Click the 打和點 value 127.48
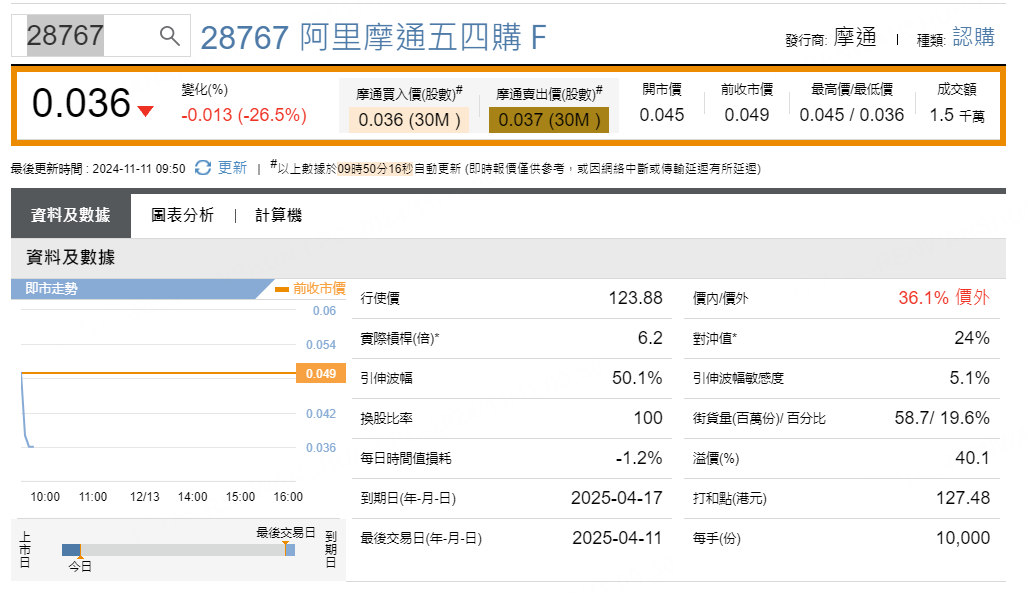1027x595 pixels. coord(963,498)
